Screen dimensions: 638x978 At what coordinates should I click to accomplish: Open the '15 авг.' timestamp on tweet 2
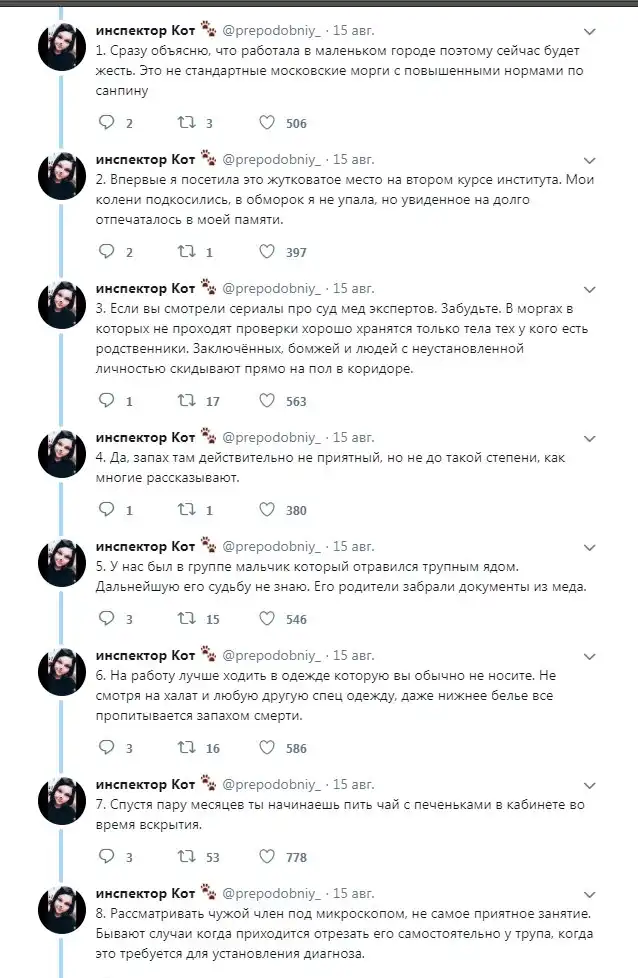354,159
